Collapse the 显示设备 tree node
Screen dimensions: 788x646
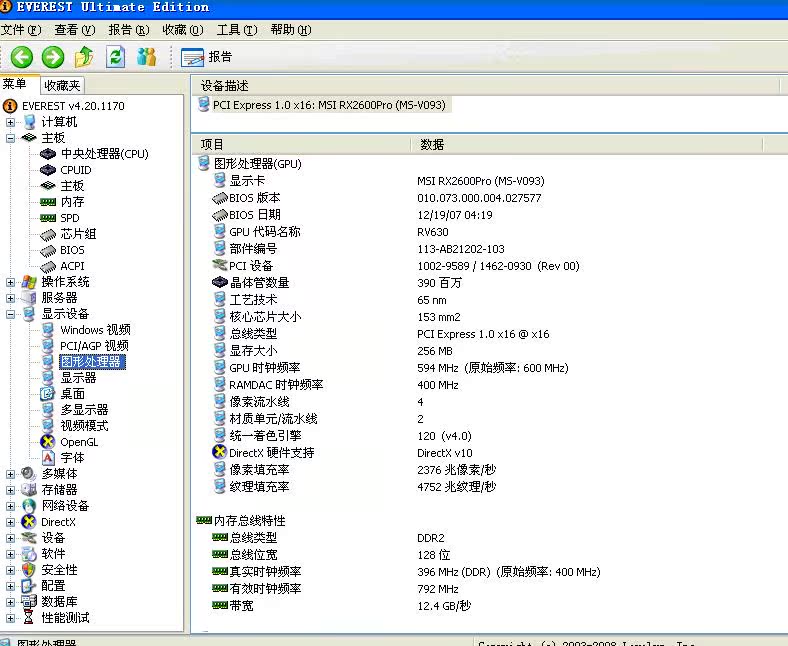11,314
